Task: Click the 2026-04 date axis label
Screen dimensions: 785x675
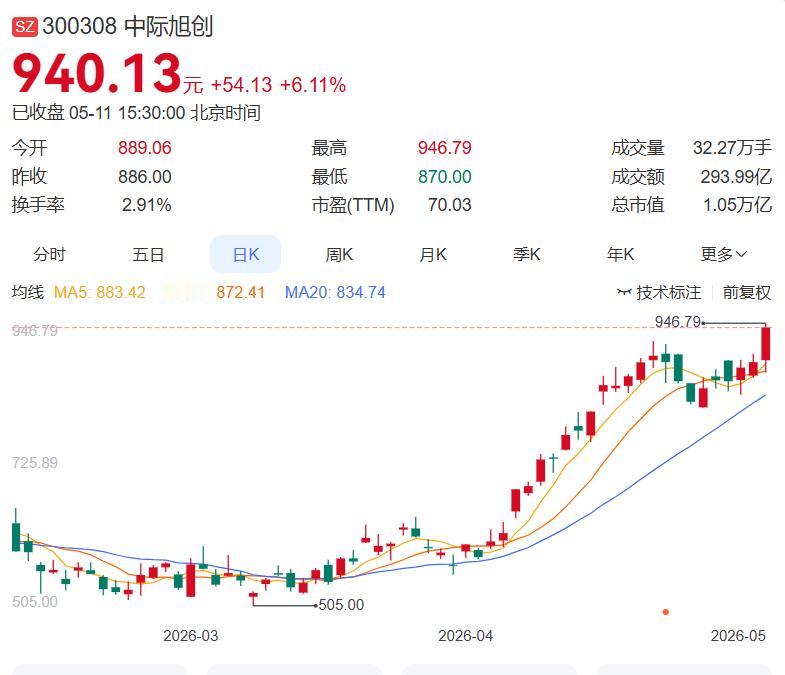Action: pos(466,636)
